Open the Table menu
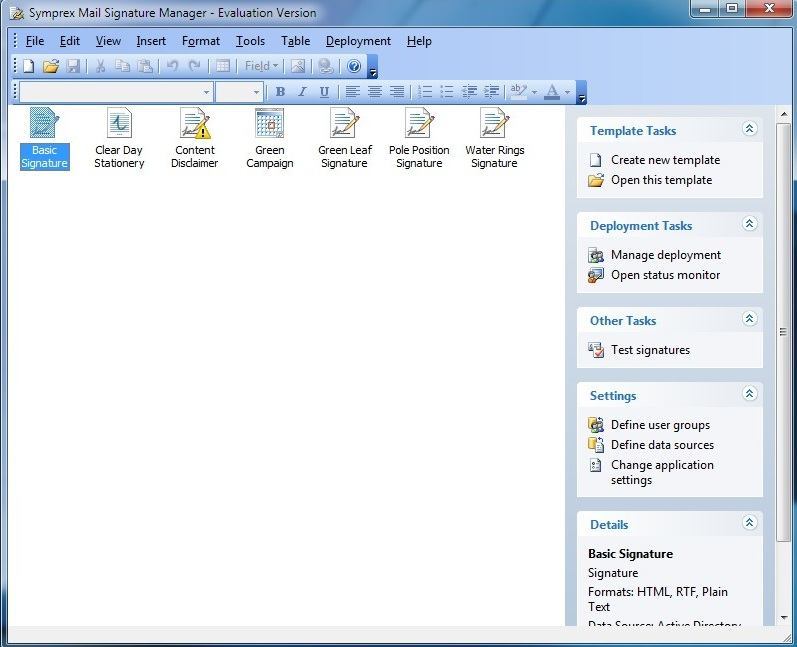Viewport: 797px width, 647px height. click(x=295, y=41)
